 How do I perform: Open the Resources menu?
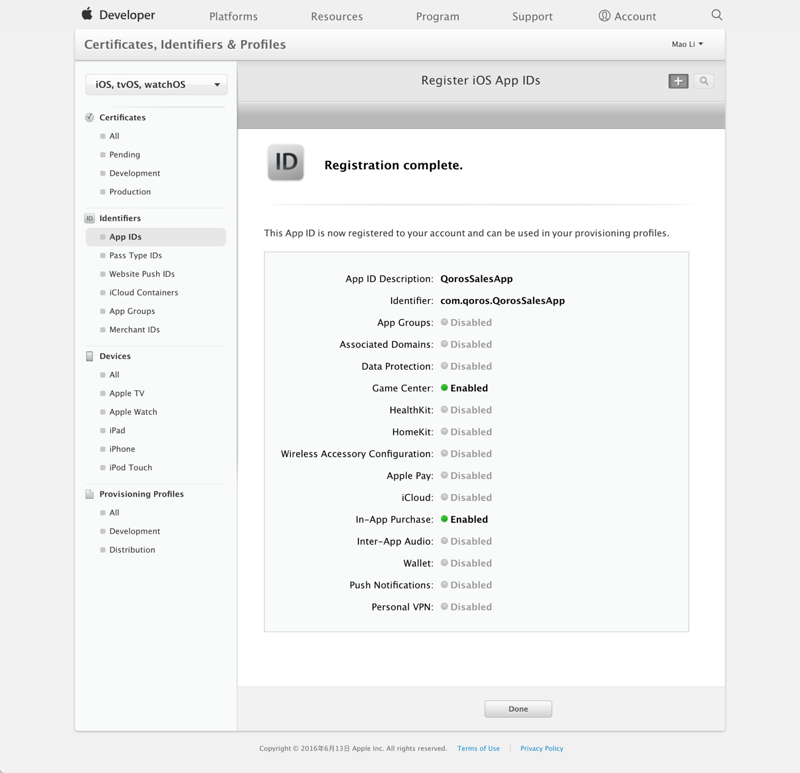pos(337,16)
